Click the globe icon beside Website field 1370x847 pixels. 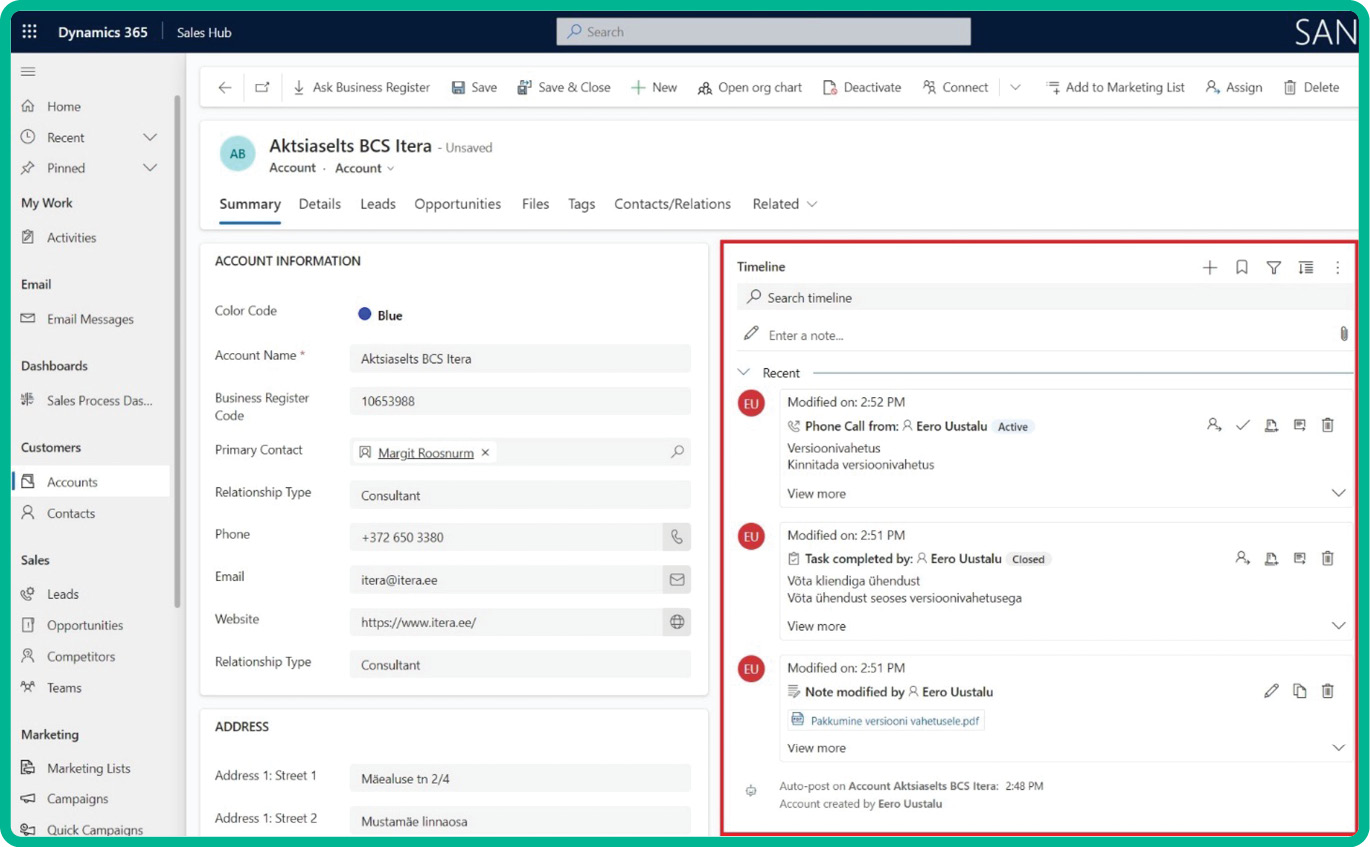[677, 622]
